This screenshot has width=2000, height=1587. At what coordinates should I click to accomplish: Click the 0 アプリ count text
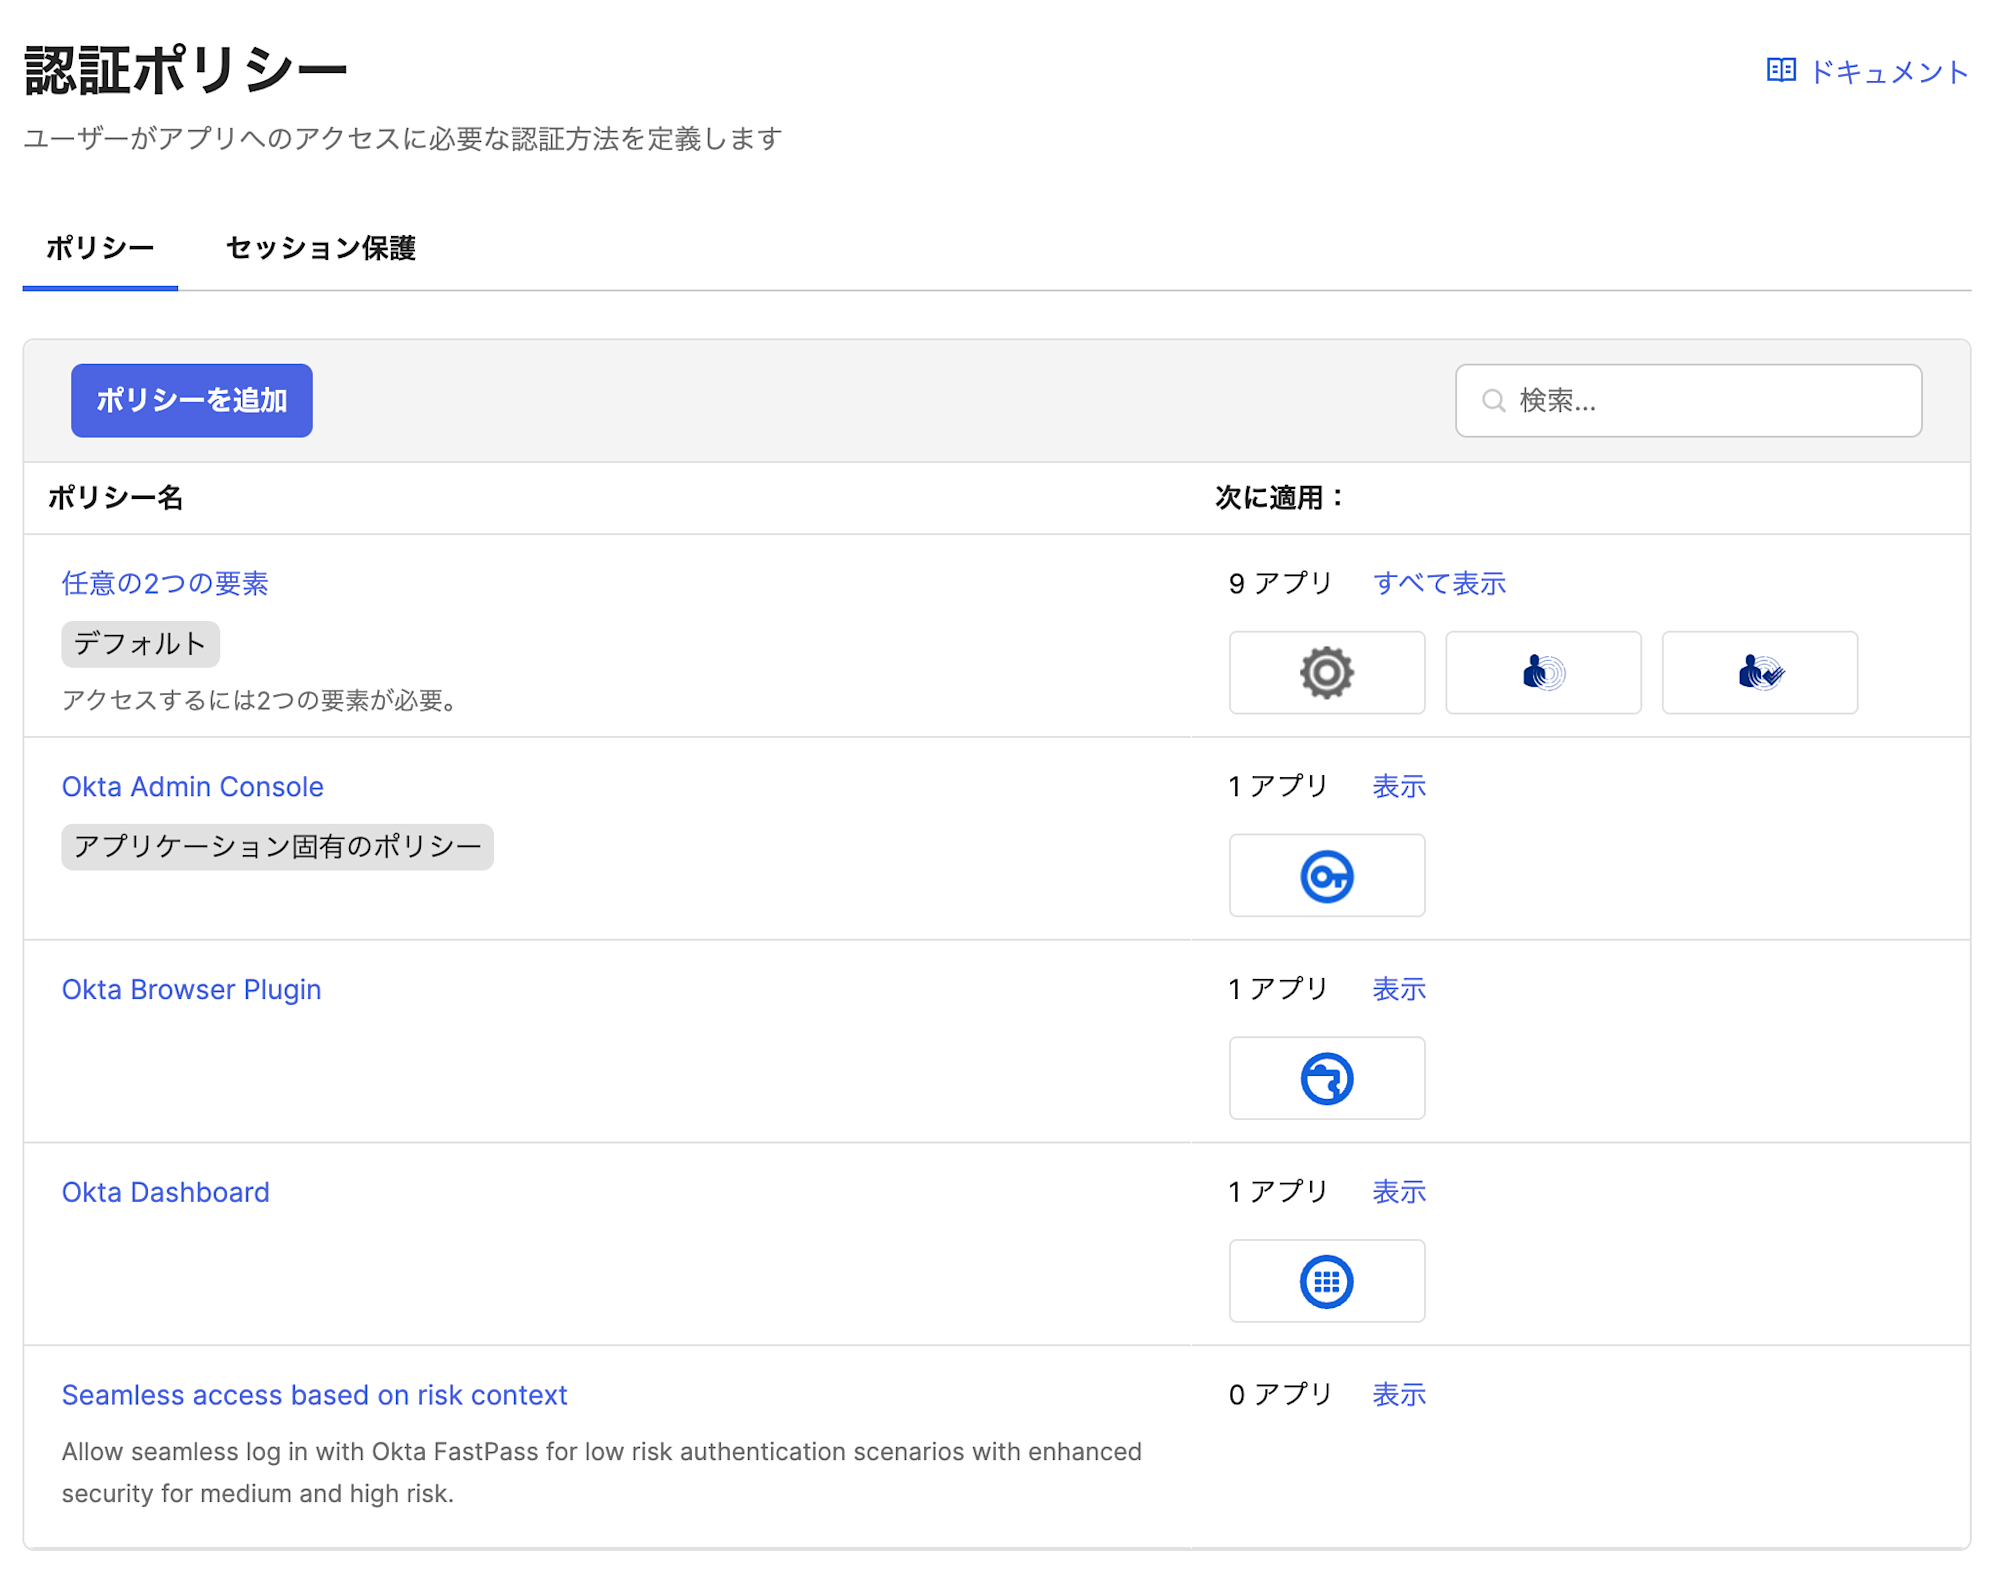[1280, 1395]
